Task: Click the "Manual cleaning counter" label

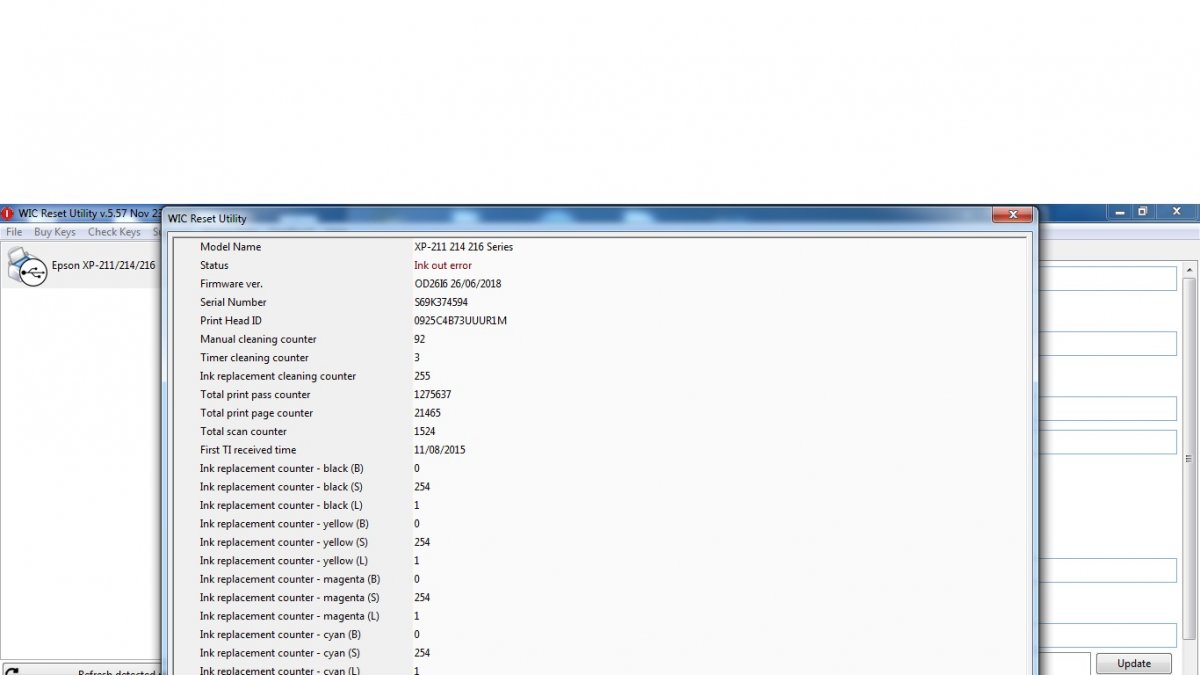Action: [x=258, y=339]
